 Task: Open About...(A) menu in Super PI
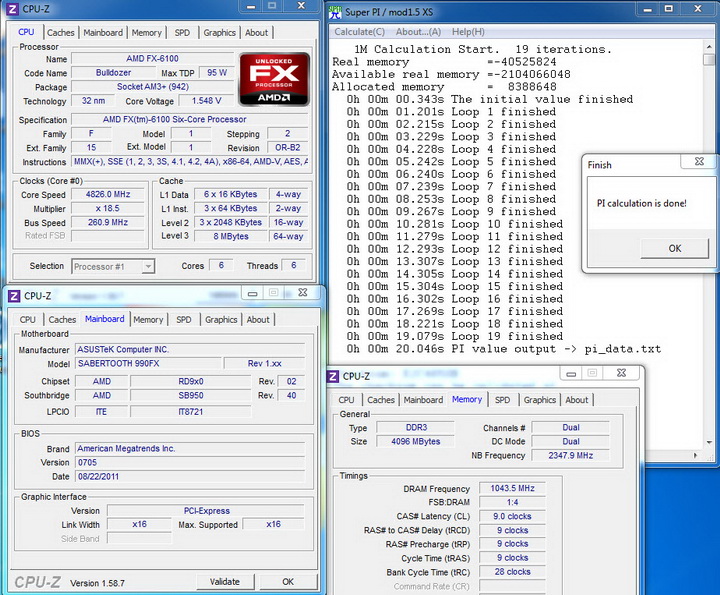pyautogui.click(x=418, y=32)
